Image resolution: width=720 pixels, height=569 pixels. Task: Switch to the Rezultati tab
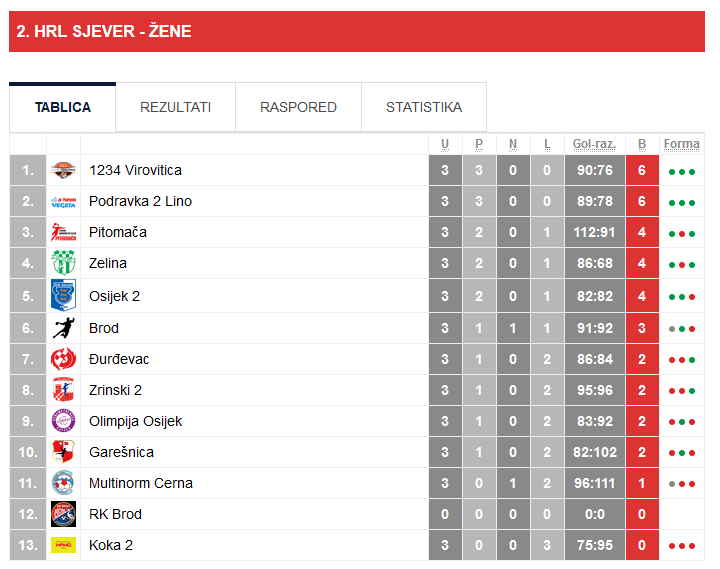[x=175, y=107]
